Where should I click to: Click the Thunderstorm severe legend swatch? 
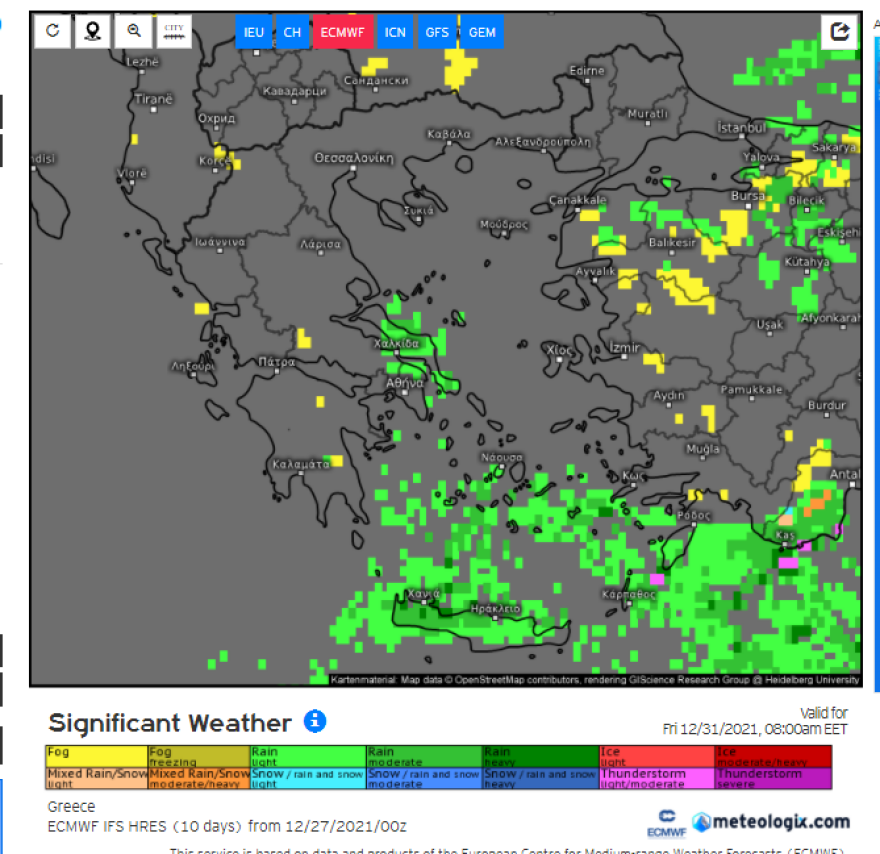coord(773,779)
